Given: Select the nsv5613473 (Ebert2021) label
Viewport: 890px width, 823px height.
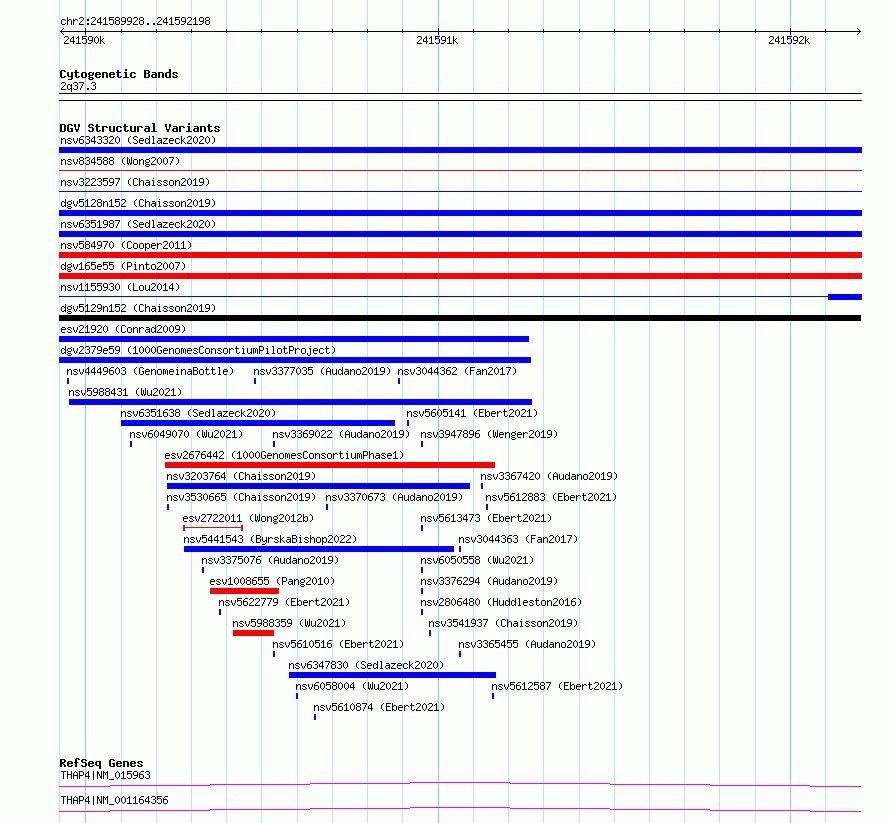Looking at the screenshot, I should 486,518.
